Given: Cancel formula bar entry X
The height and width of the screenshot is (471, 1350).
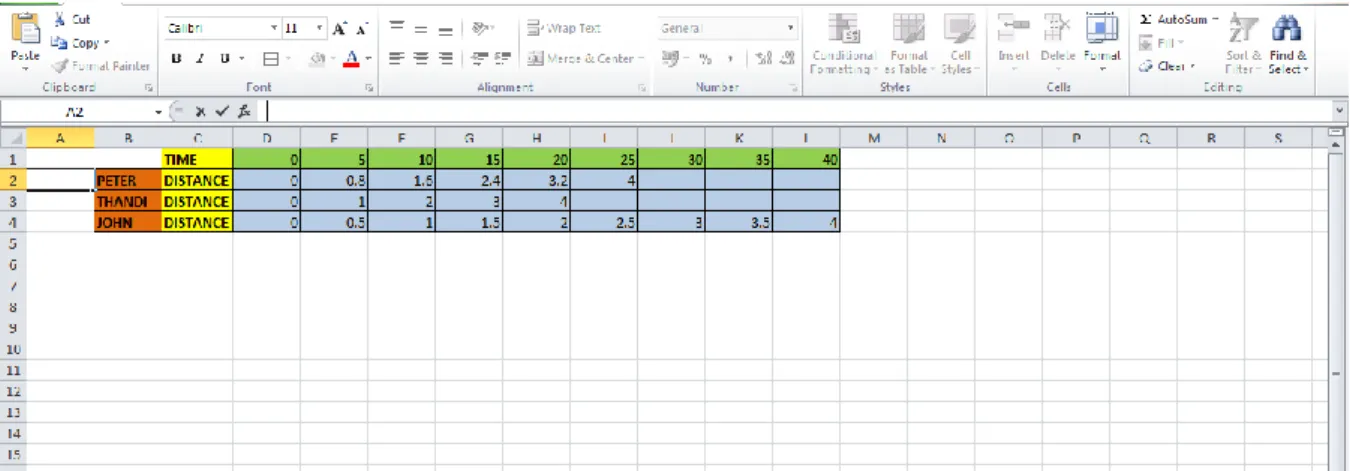Looking at the screenshot, I should 201,112.
